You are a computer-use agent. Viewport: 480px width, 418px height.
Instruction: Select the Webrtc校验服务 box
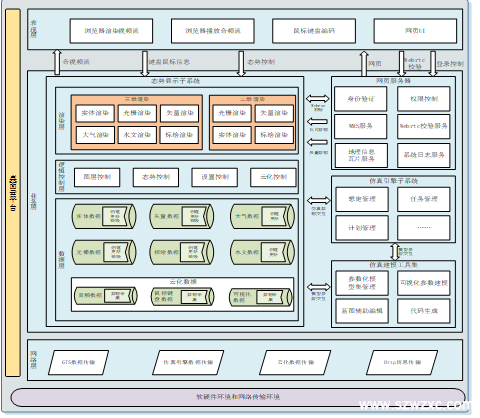tap(424, 126)
